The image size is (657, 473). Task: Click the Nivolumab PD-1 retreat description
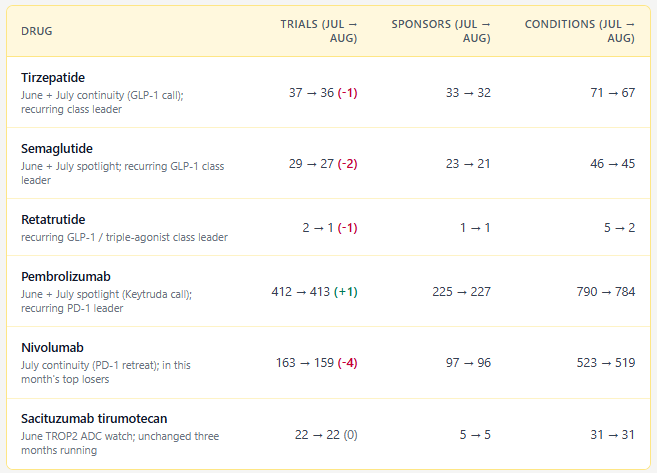(x=106, y=372)
